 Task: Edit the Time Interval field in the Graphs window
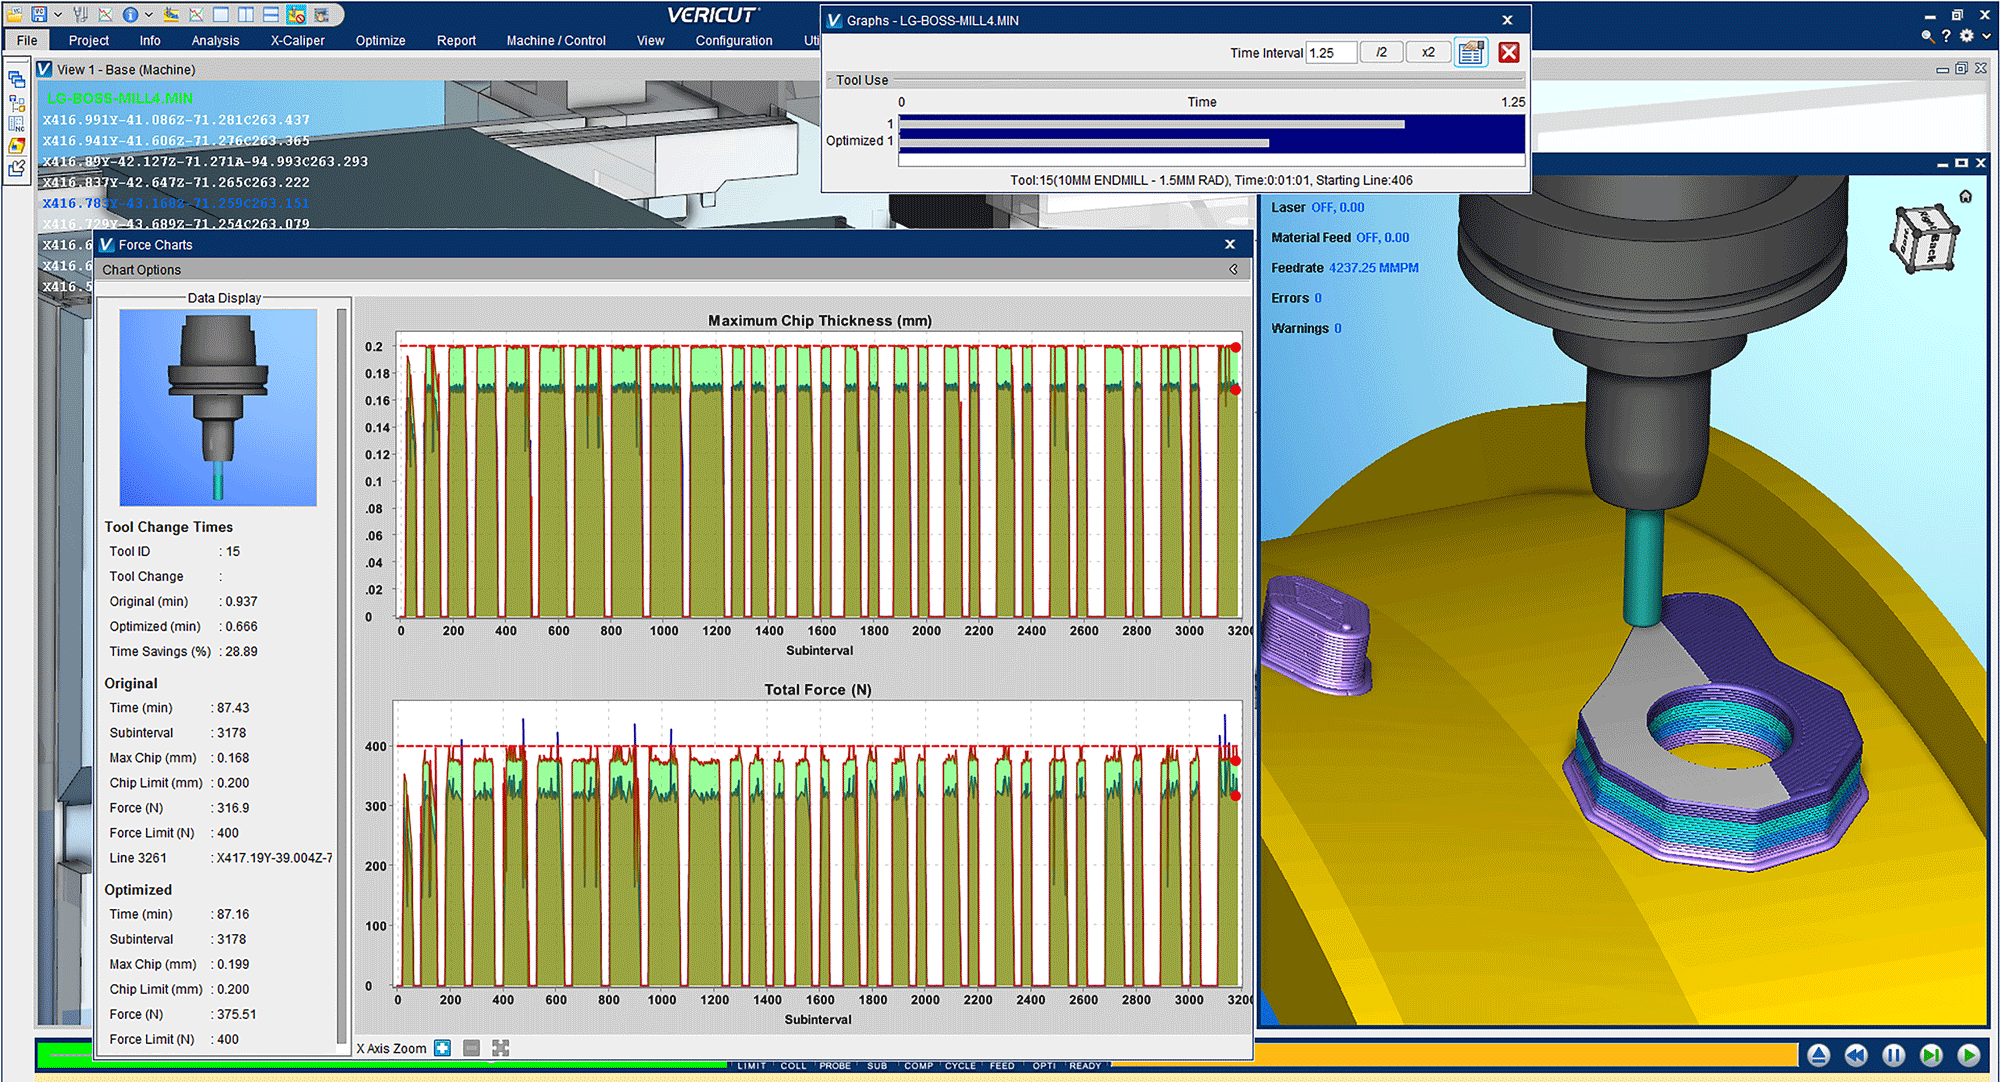coord(1331,53)
